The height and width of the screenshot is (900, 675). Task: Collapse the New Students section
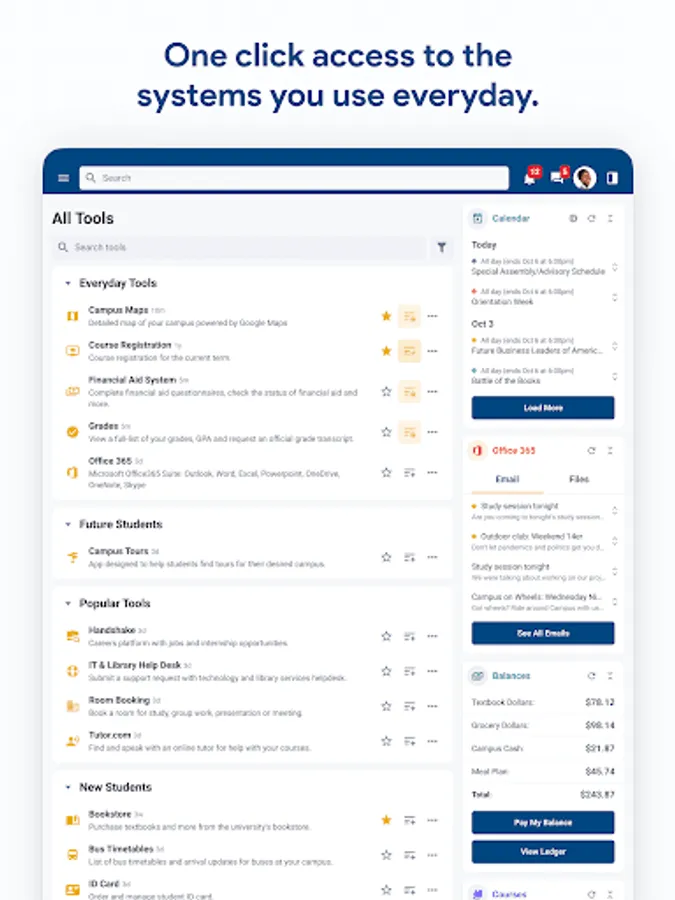(68, 787)
